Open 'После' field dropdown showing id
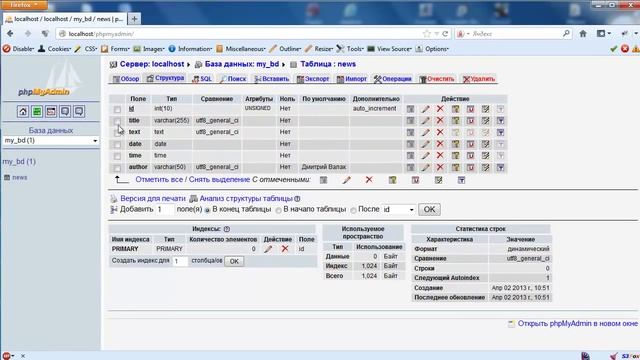 398,209
